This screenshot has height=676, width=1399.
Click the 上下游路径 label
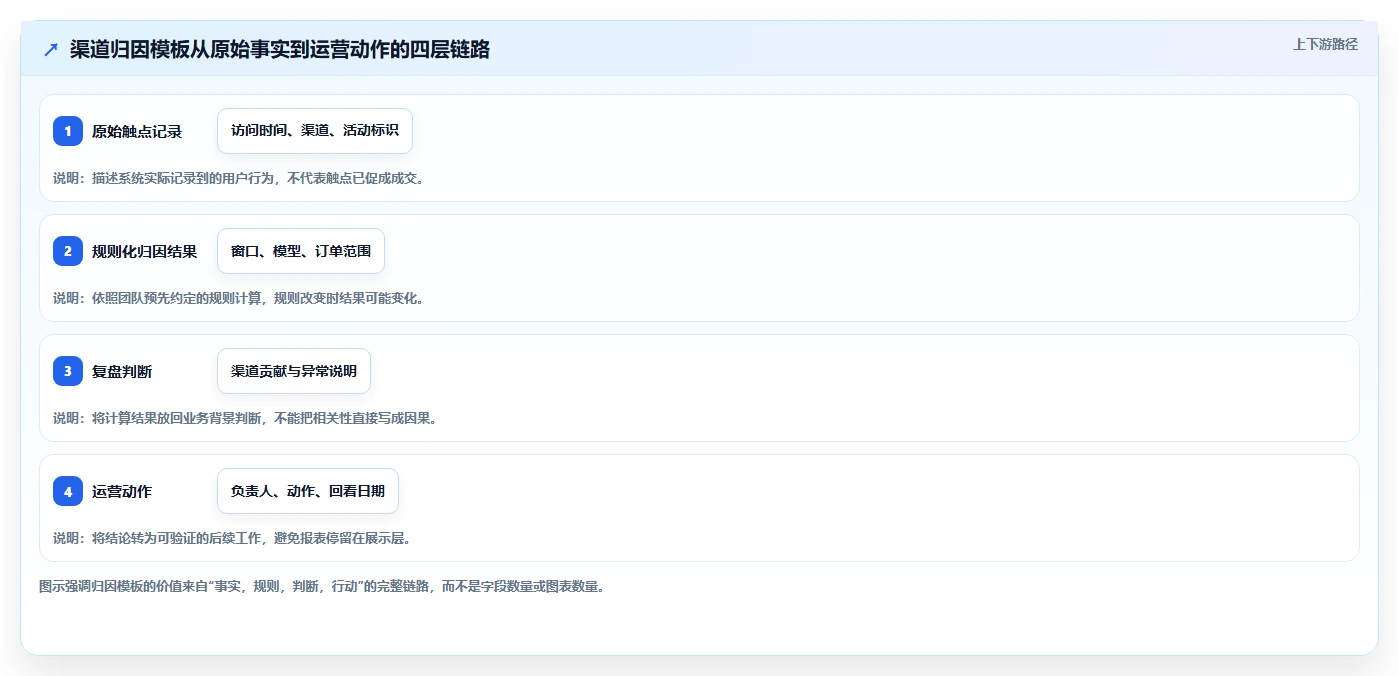(x=1325, y=44)
